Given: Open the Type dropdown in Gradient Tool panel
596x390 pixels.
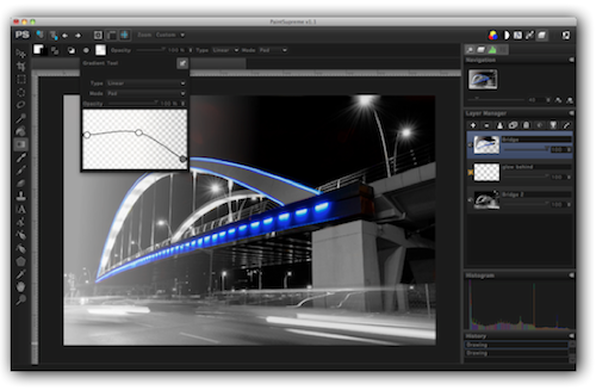Looking at the screenshot, I should [x=146, y=83].
